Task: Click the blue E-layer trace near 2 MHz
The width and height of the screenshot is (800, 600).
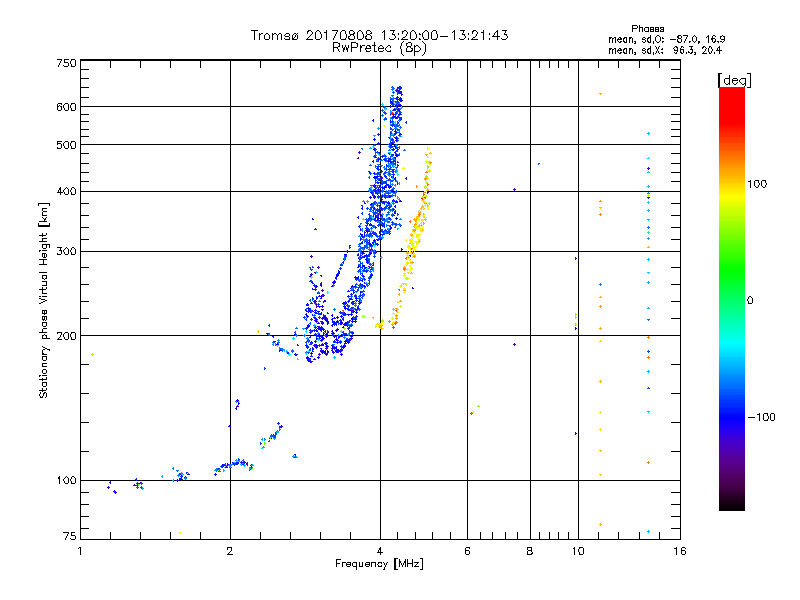Action: click(234, 465)
